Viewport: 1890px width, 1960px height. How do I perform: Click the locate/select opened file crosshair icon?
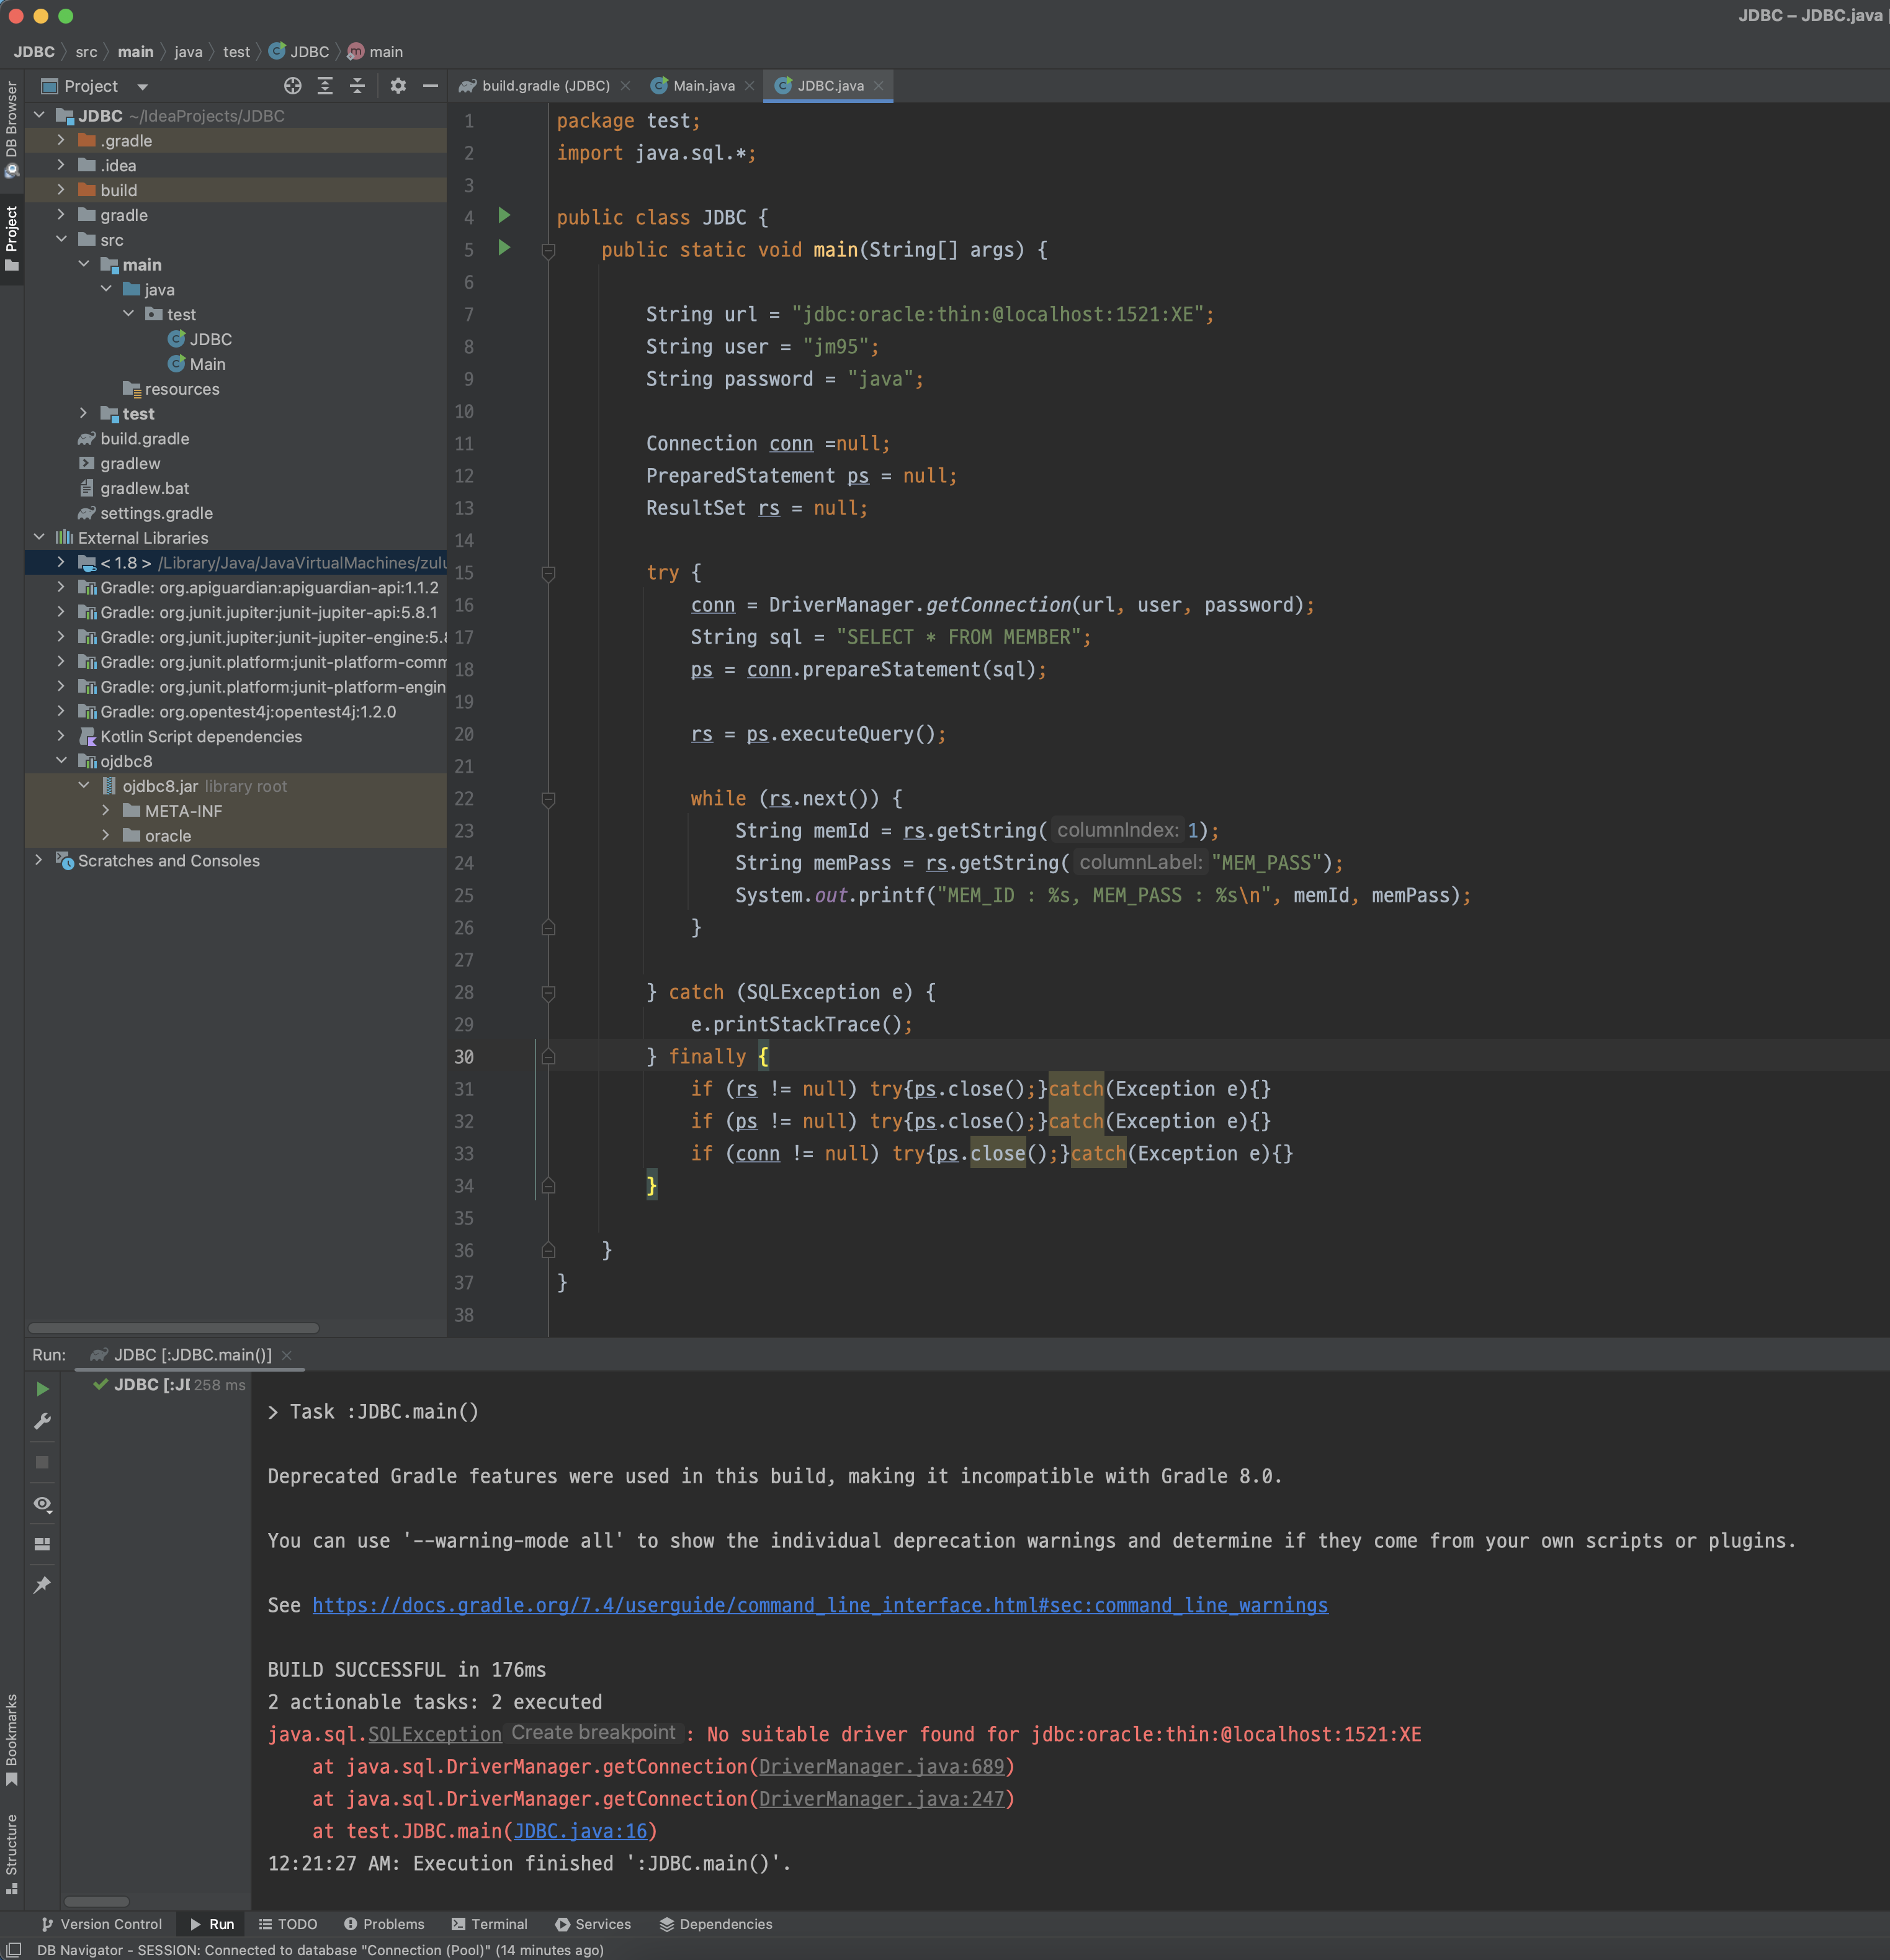click(x=292, y=86)
